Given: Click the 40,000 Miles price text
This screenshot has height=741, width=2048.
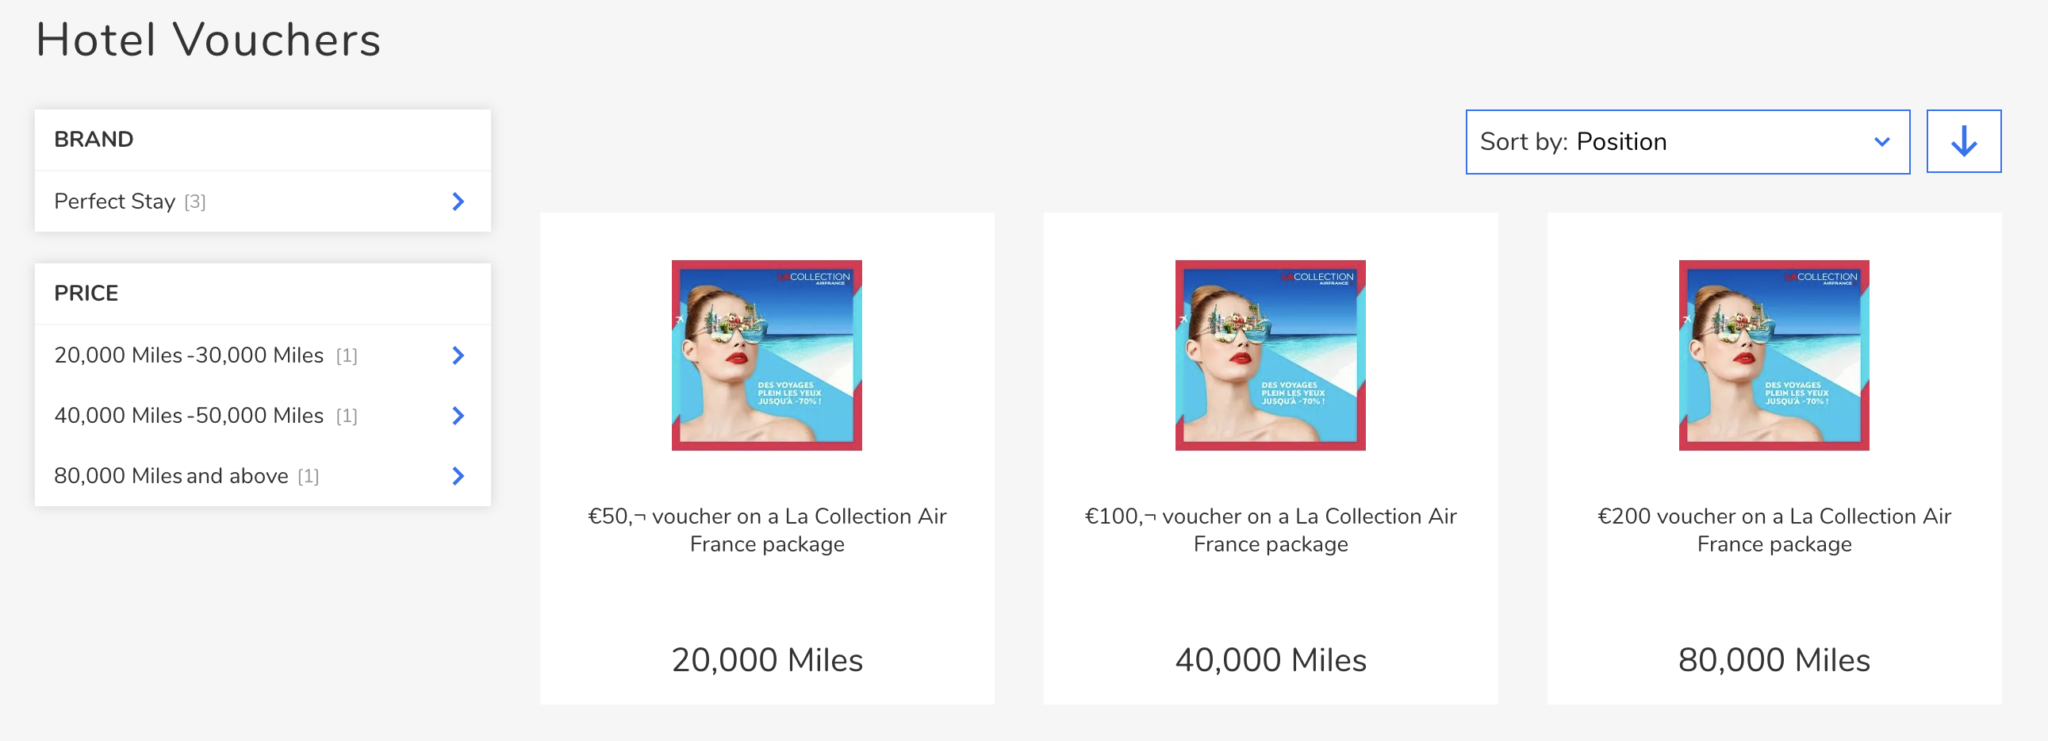Looking at the screenshot, I should [1270, 660].
